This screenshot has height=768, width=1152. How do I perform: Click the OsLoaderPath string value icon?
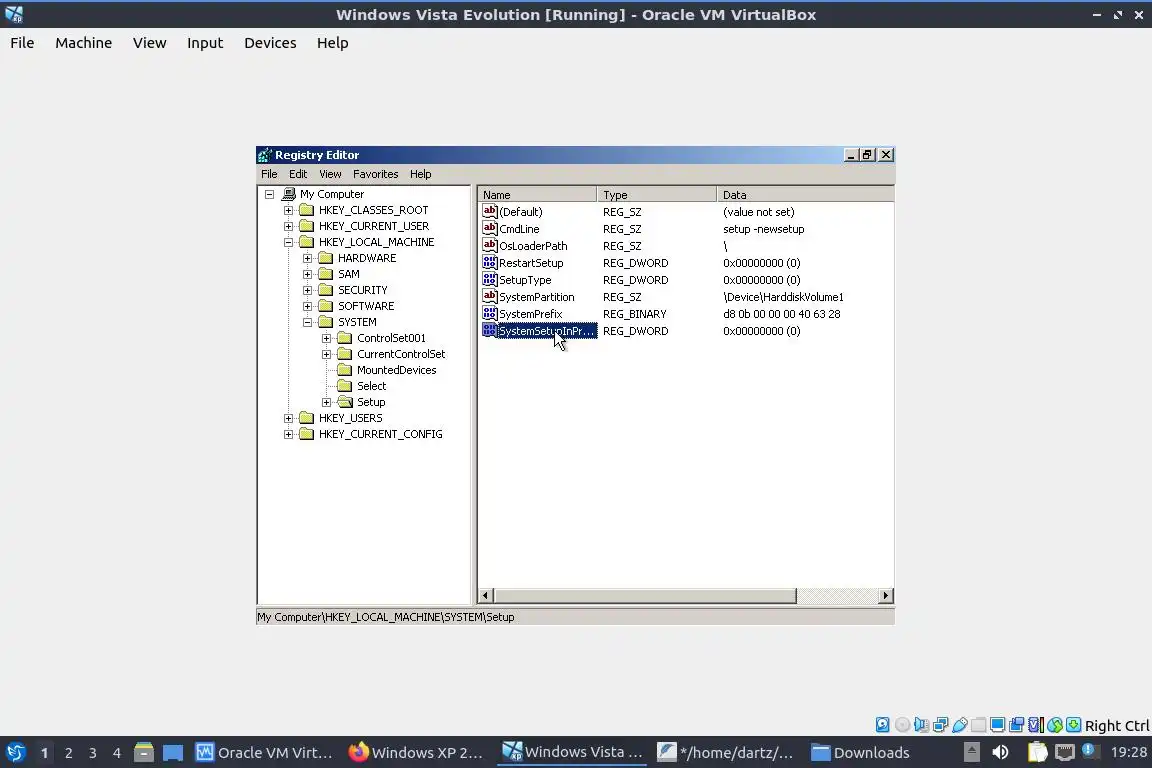[x=490, y=245]
